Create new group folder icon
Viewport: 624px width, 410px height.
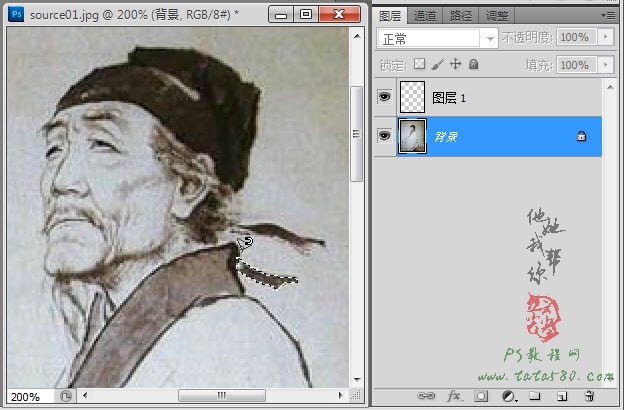click(x=535, y=396)
